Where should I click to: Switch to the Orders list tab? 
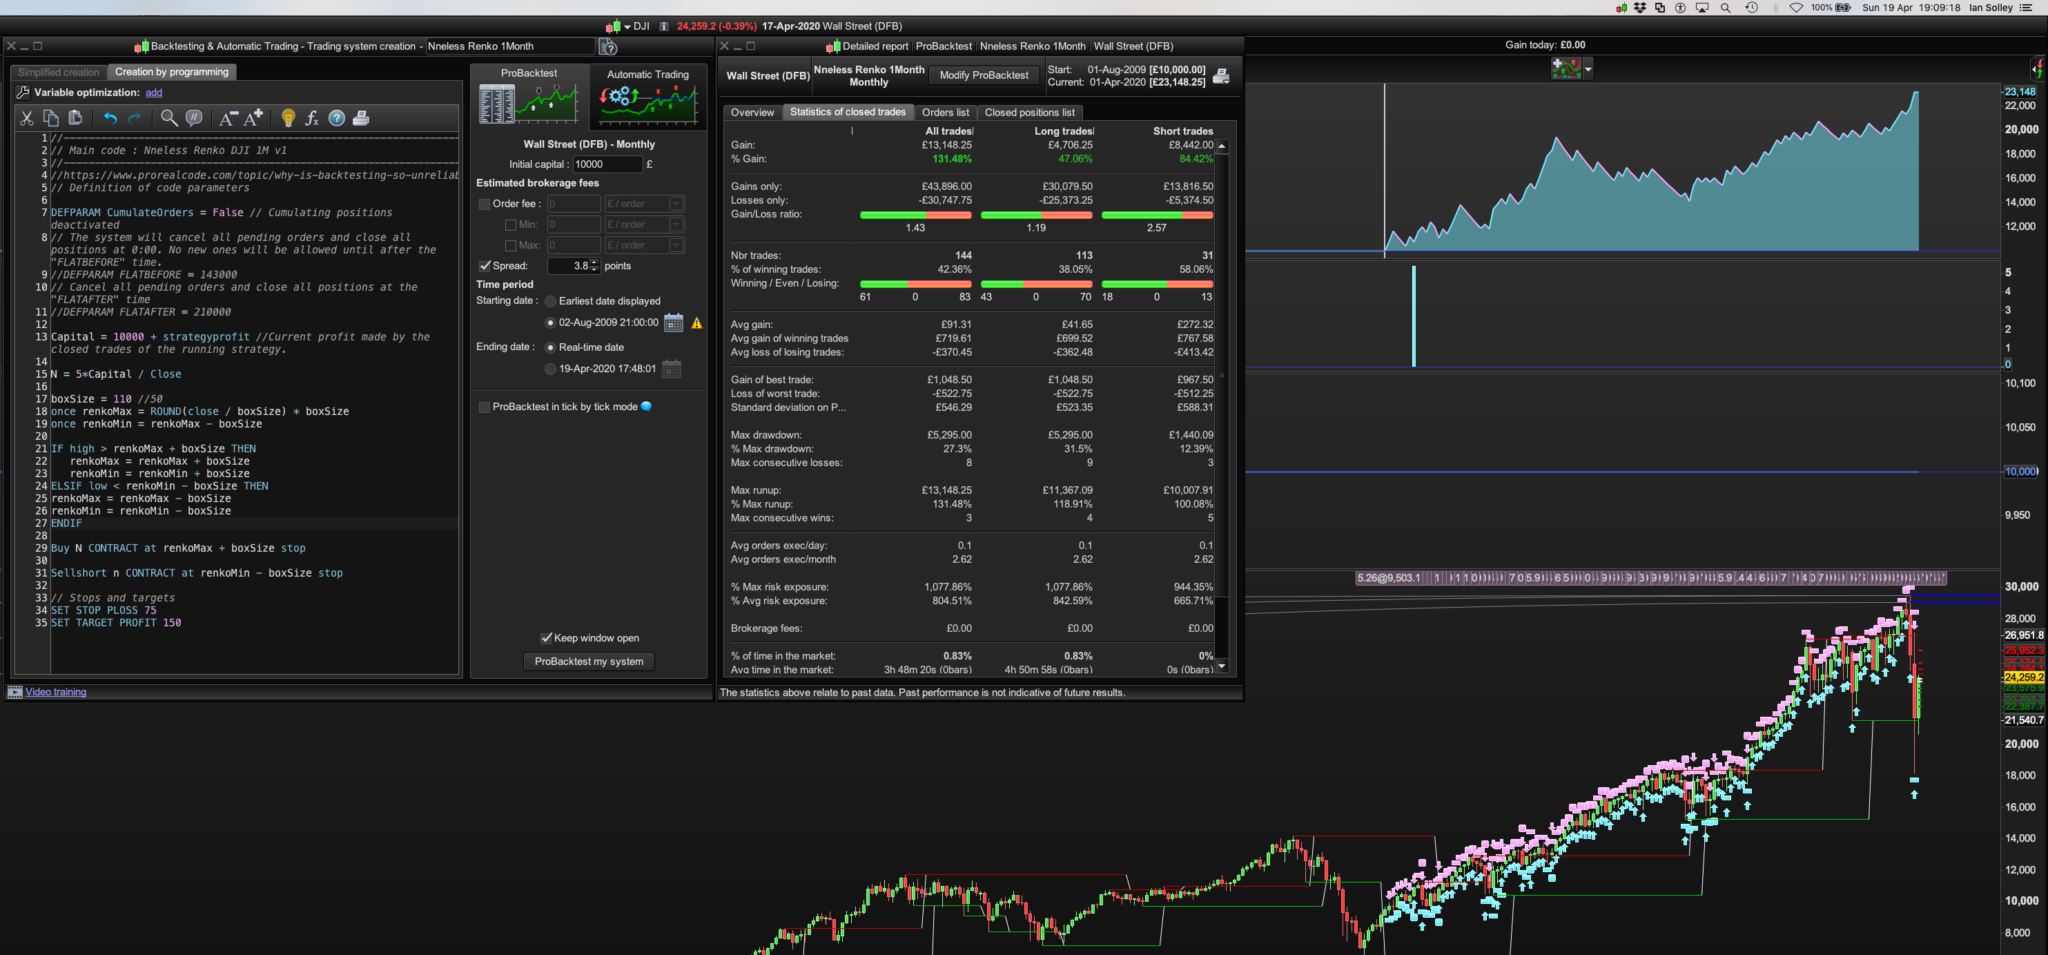click(x=945, y=113)
